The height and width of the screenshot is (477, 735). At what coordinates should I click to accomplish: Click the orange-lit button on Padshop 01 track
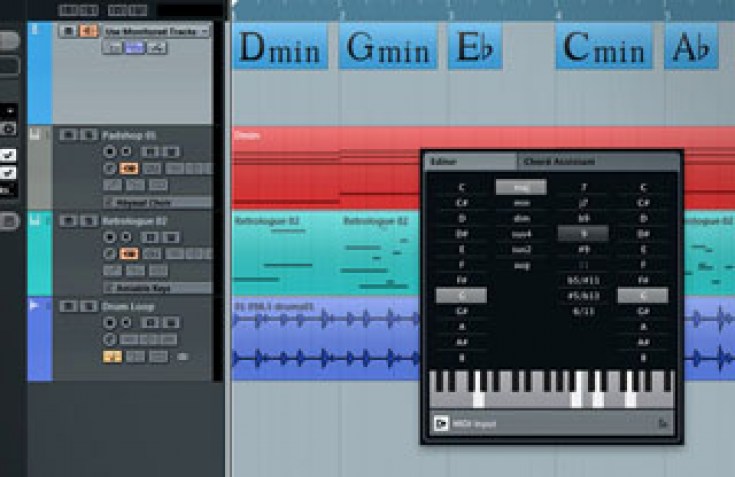129,169
